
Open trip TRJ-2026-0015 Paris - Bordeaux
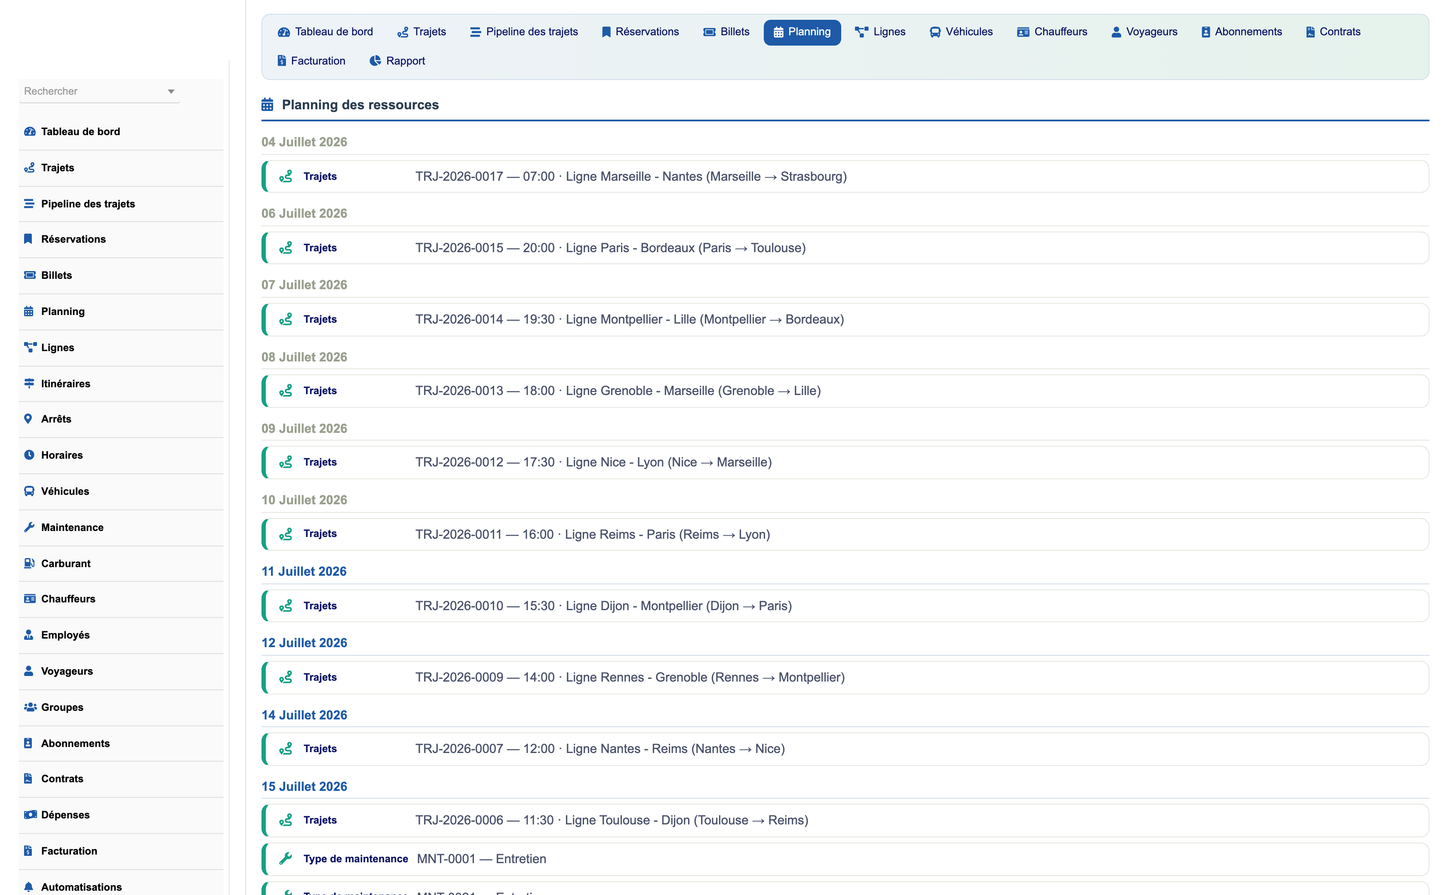[x=845, y=248]
